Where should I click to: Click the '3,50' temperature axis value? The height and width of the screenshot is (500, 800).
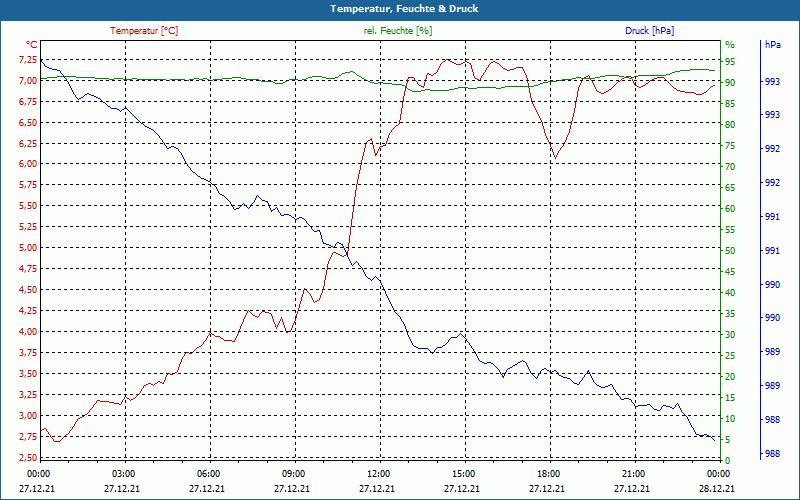point(28,373)
